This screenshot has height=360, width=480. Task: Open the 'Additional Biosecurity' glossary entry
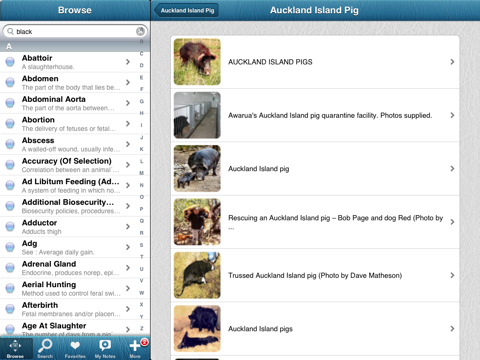[68, 206]
